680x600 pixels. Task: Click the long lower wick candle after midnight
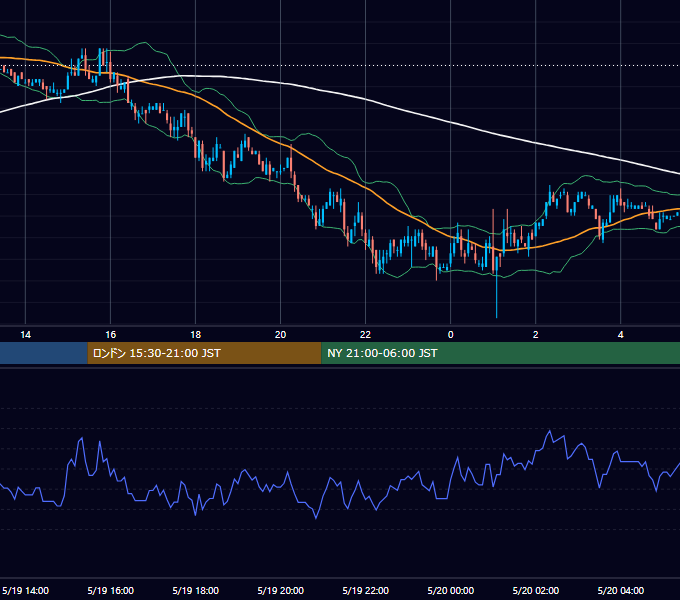[497, 286]
